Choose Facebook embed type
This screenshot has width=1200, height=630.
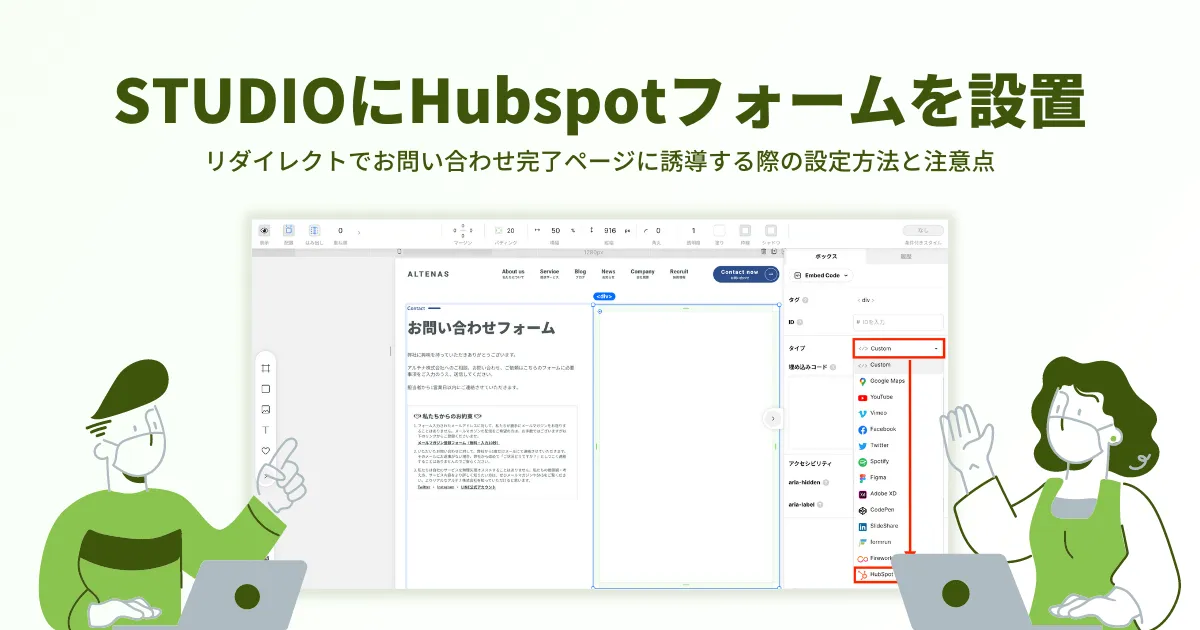[x=898, y=429]
